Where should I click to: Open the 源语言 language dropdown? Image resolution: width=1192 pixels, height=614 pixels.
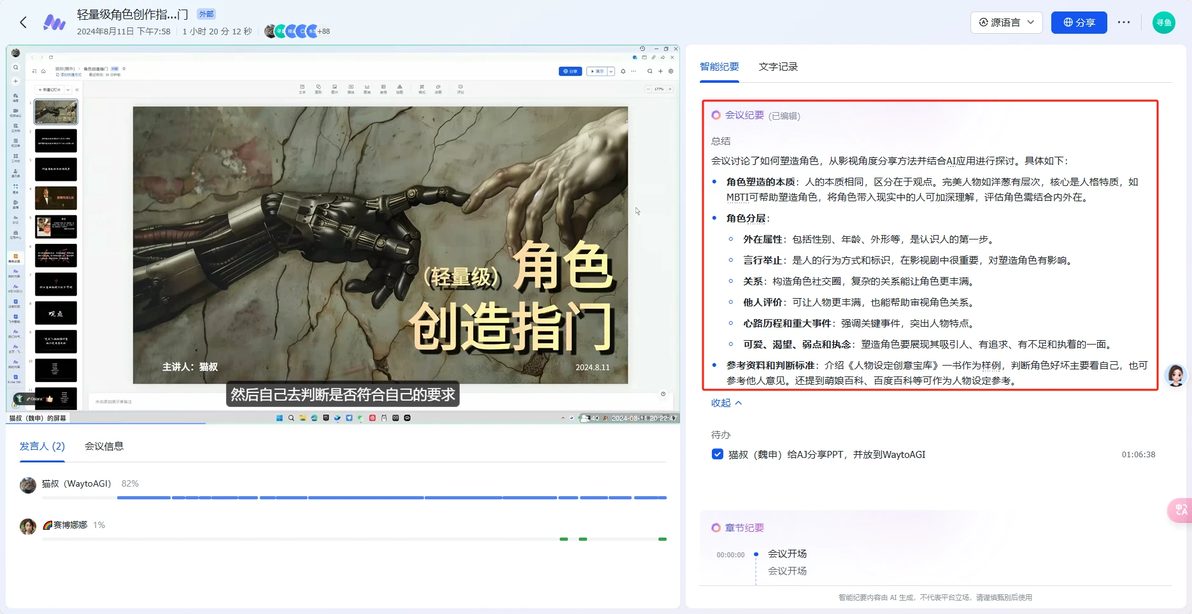(1006, 23)
